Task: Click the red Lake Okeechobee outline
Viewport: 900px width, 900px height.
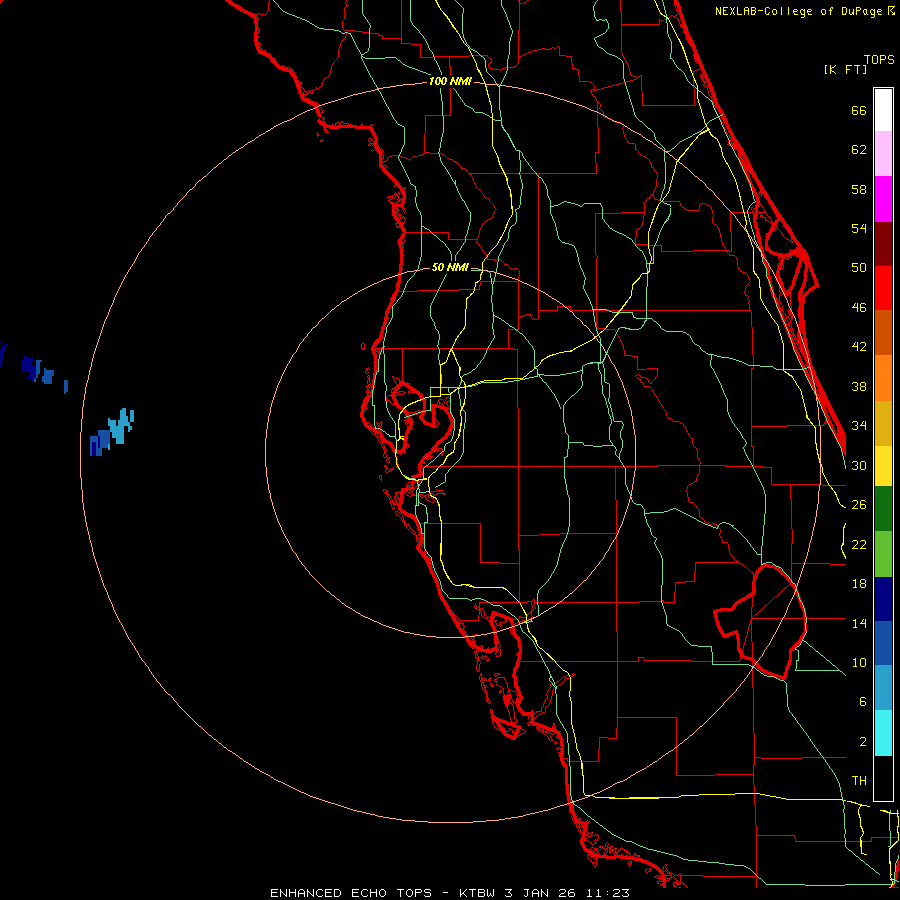Action: click(761, 622)
